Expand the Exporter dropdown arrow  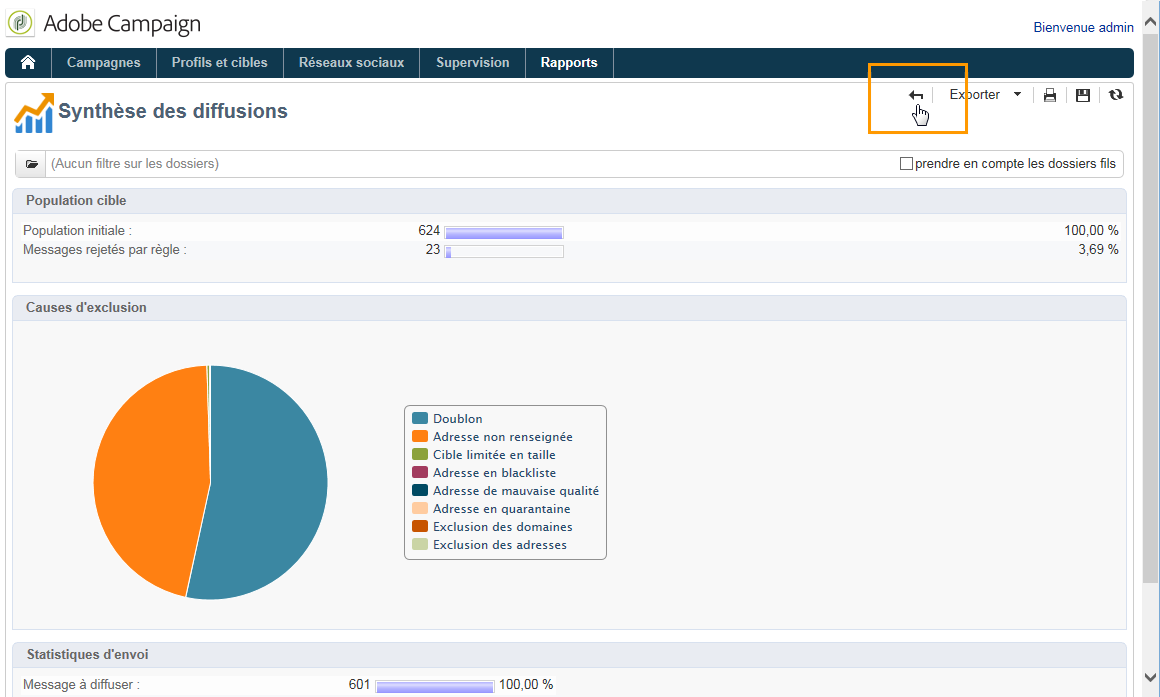pos(1017,94)
